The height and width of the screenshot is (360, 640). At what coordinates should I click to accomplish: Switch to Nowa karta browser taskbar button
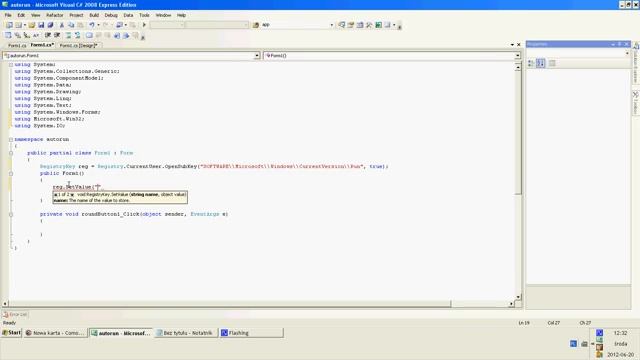click(55, 333)
